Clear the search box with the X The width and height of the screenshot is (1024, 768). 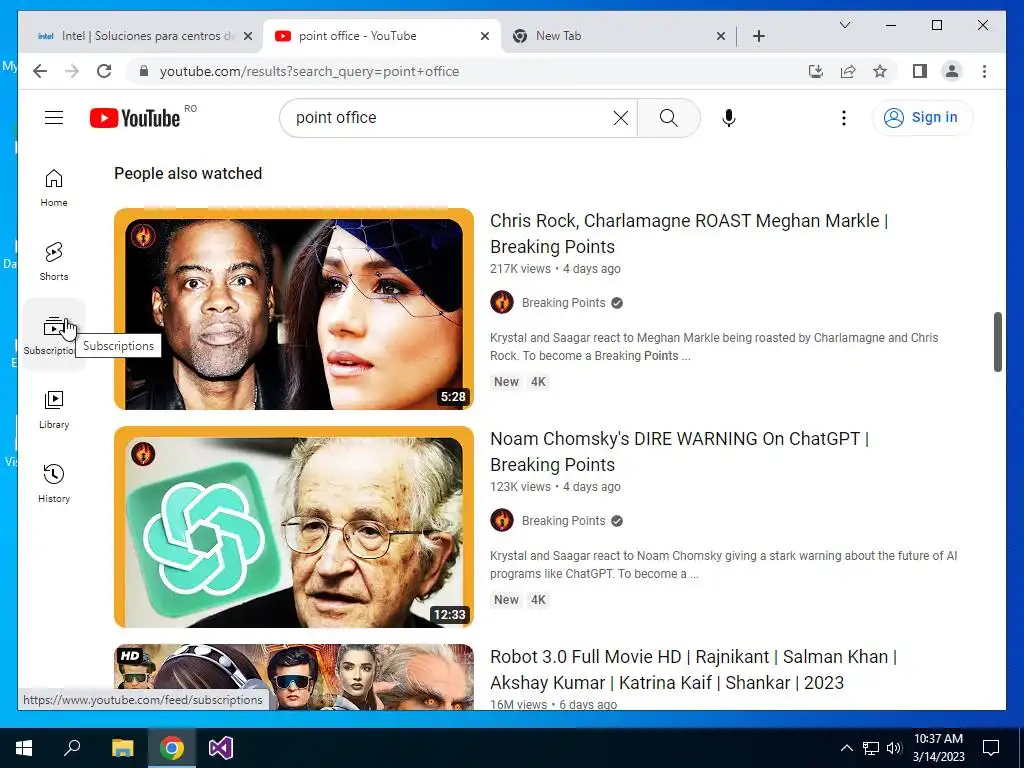(x=620, y=118)
